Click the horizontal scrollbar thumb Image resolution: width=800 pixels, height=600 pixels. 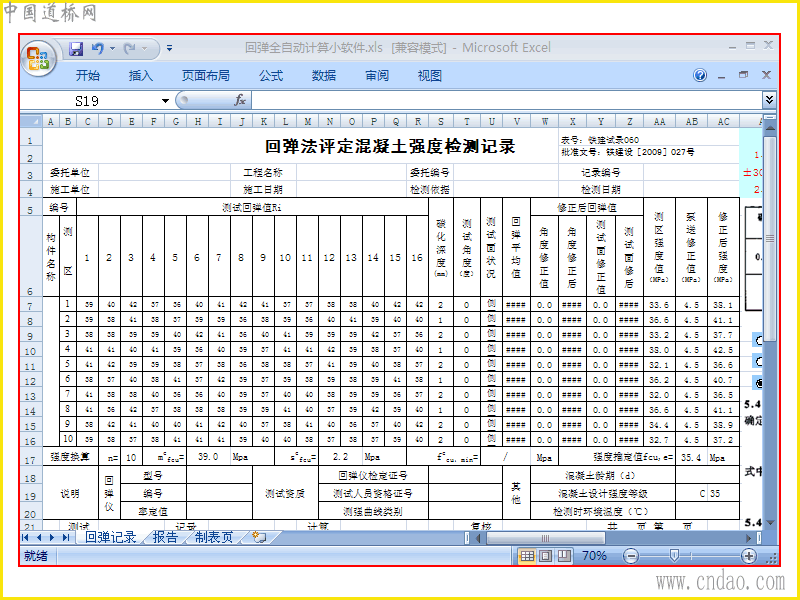point(545,538)
